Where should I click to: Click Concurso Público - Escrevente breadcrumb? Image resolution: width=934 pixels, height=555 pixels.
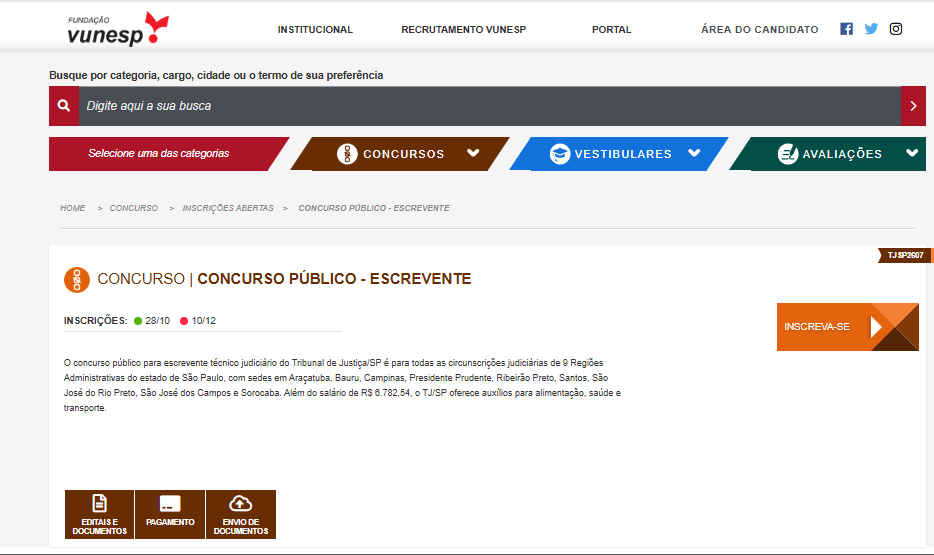374,208
